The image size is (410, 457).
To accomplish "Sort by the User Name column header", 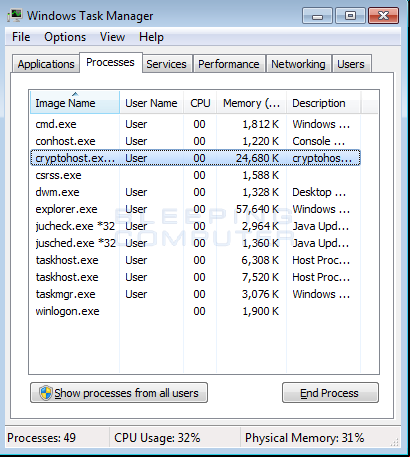I will (151, 103).
